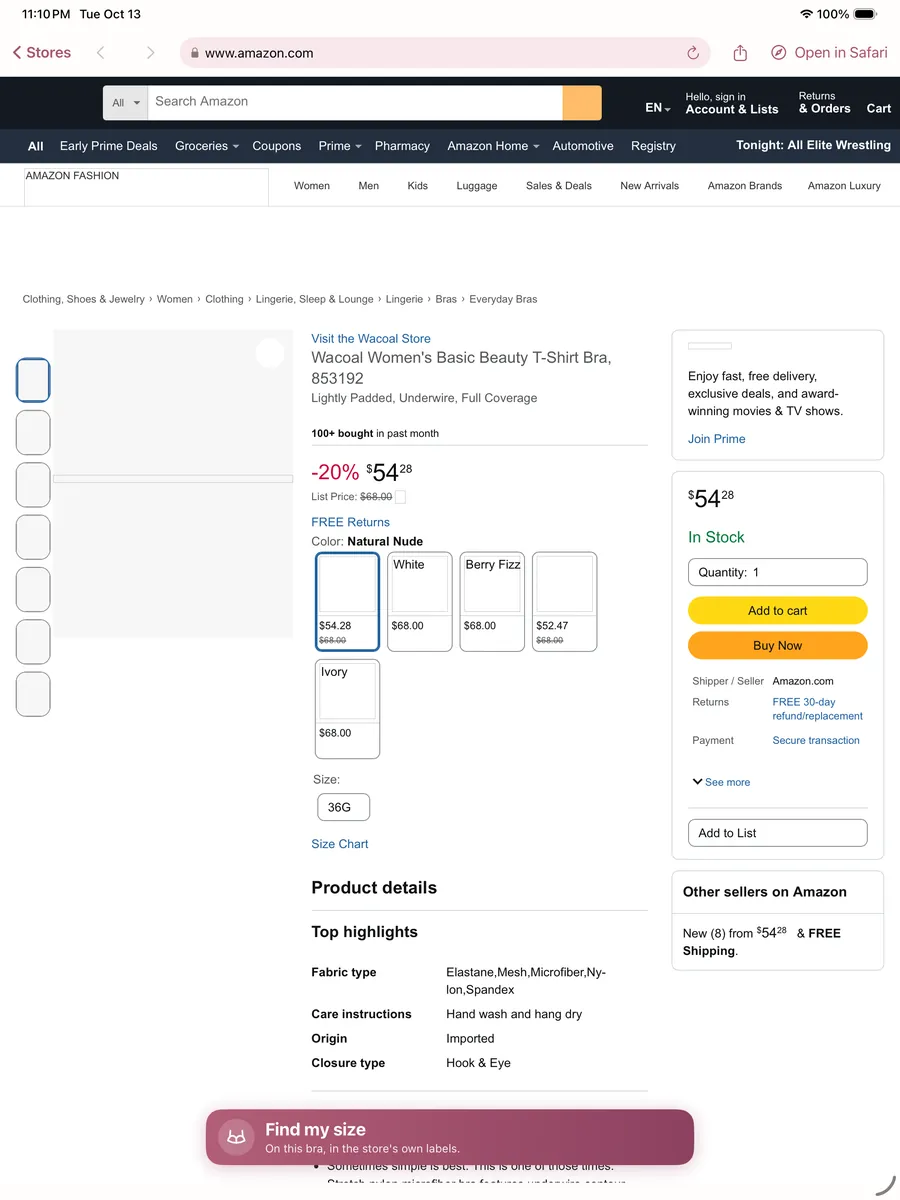Open the All search category dropdown
Viewport: 900px width, 1200px height.
coord(126,102)
